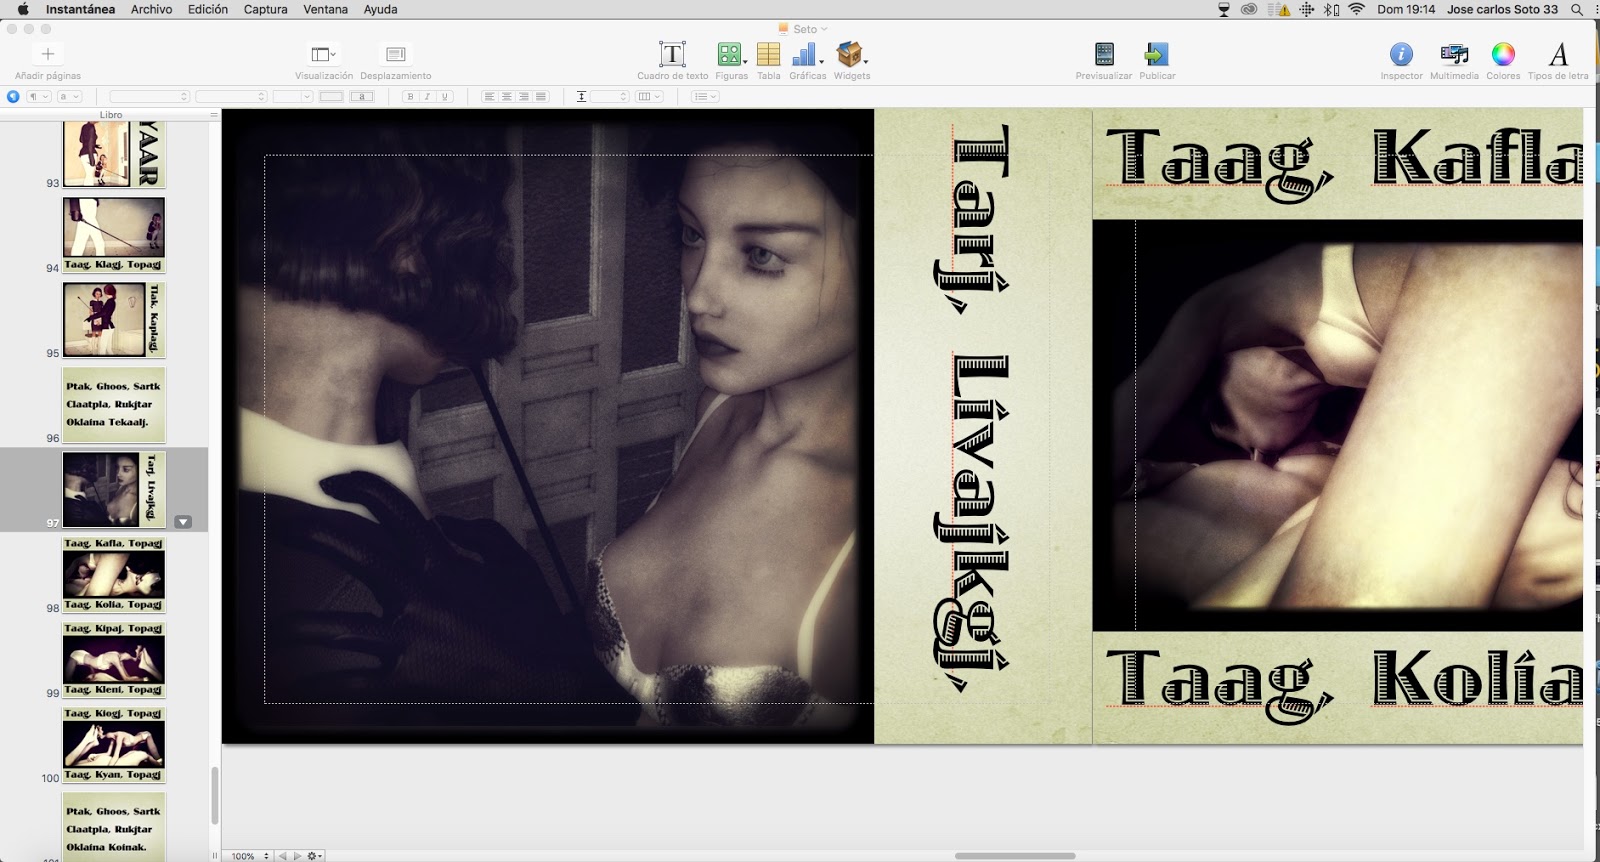The height and width of the screenshot is (862, 1600).
Task: Insert a Tabla from the toolbar
Action: pos(768,54)
